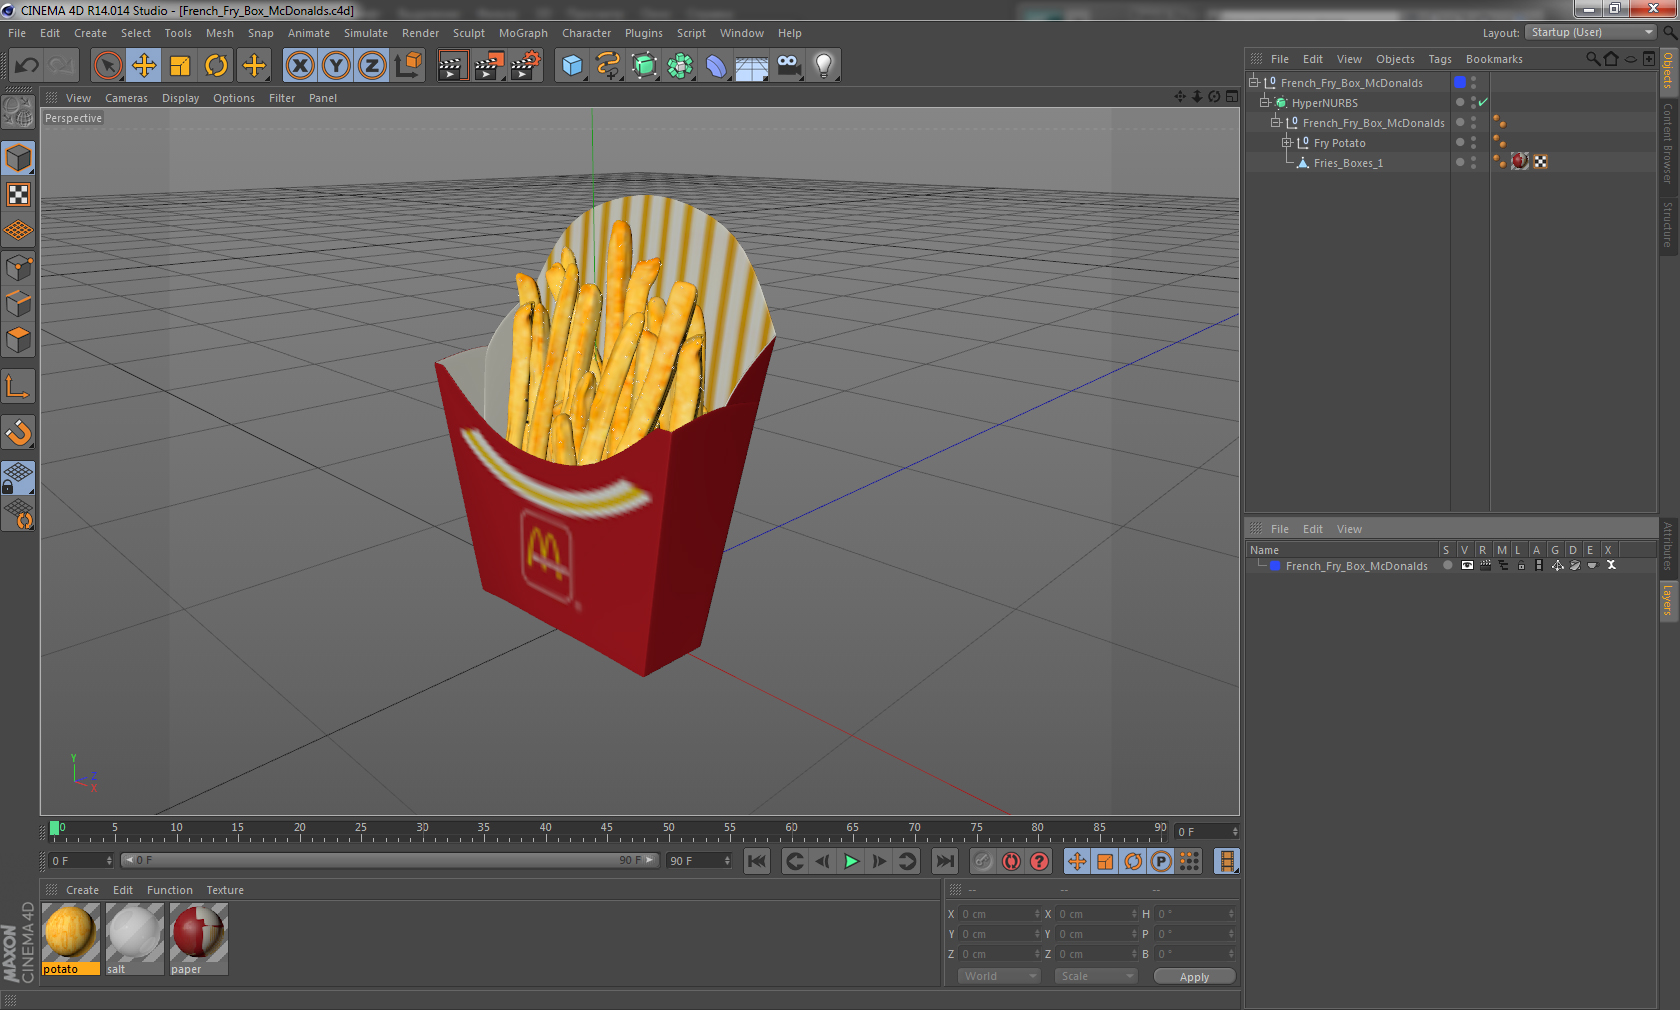Open the File menu
1680x1010 pixels.
(17, 33)
